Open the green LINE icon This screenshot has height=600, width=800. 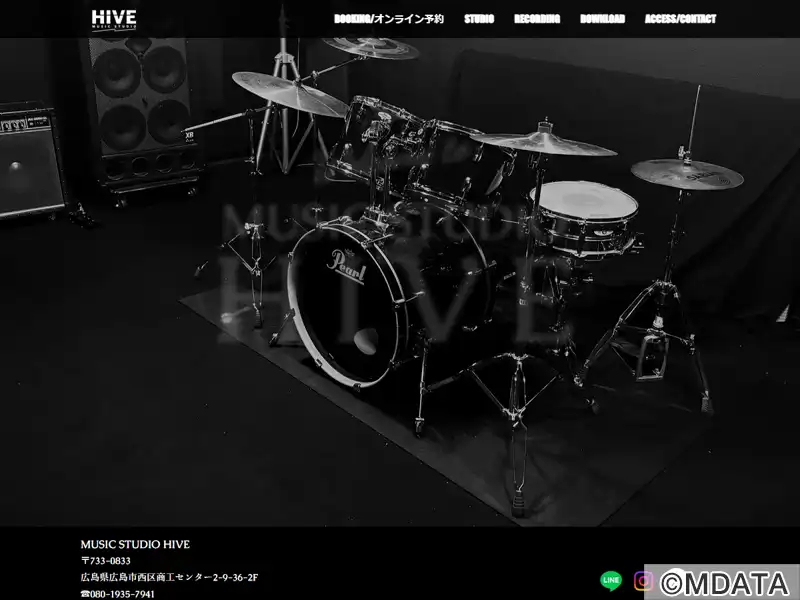pos(610,580)
